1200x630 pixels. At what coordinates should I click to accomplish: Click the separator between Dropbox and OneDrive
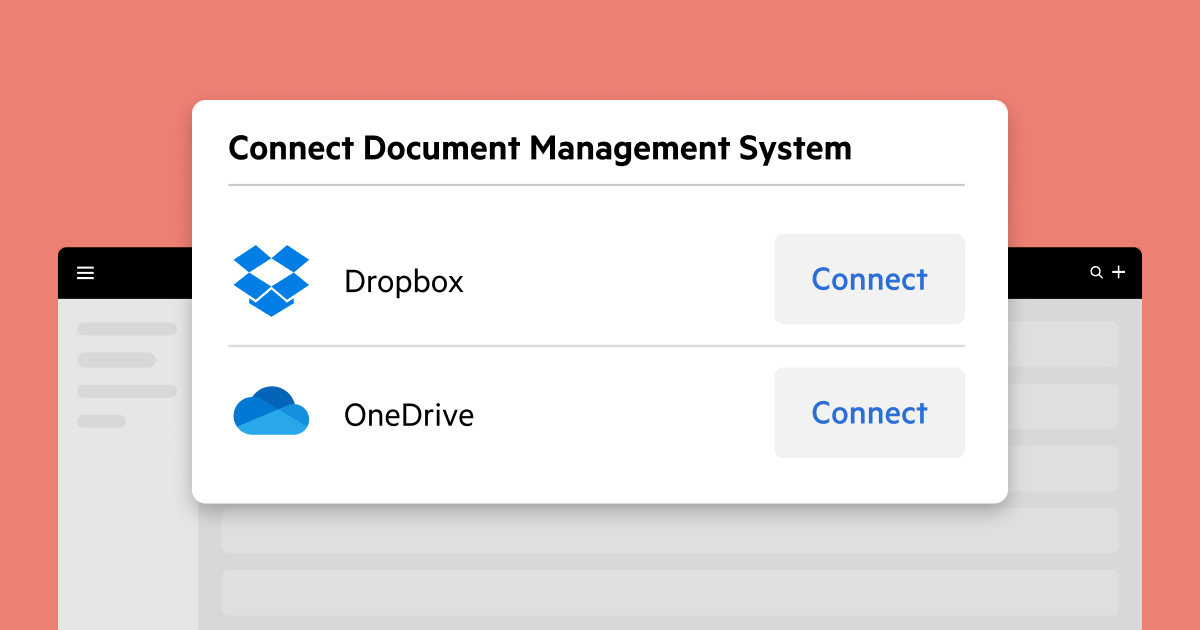(x=596, y=346)
